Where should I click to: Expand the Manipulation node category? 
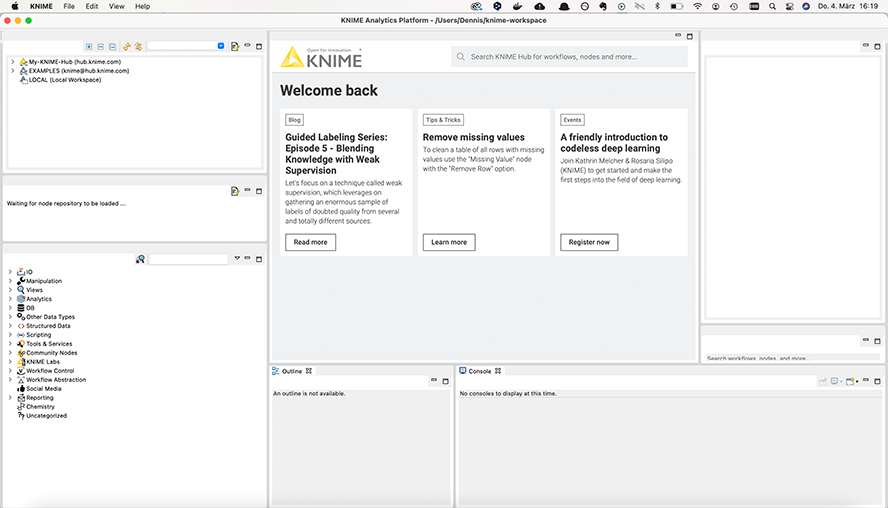10,281
